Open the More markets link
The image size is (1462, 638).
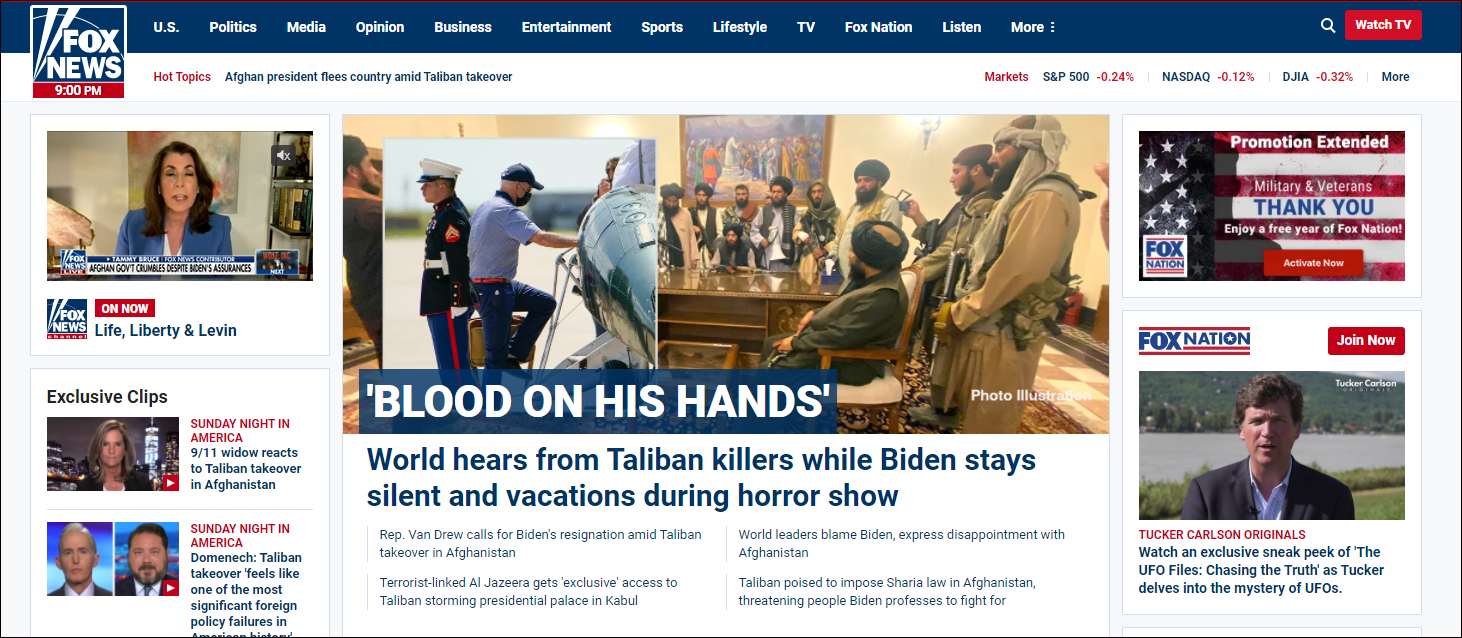[x=1395, y=77]
